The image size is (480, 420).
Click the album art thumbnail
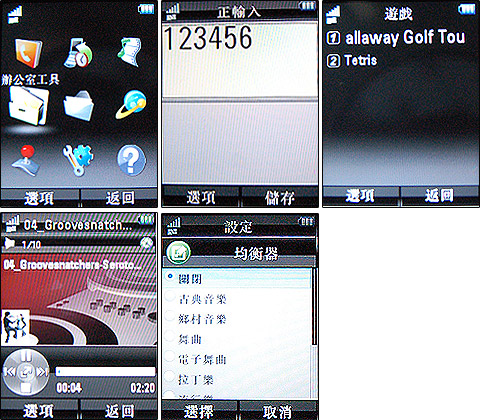pyautogui.click(x=15, y=327)
